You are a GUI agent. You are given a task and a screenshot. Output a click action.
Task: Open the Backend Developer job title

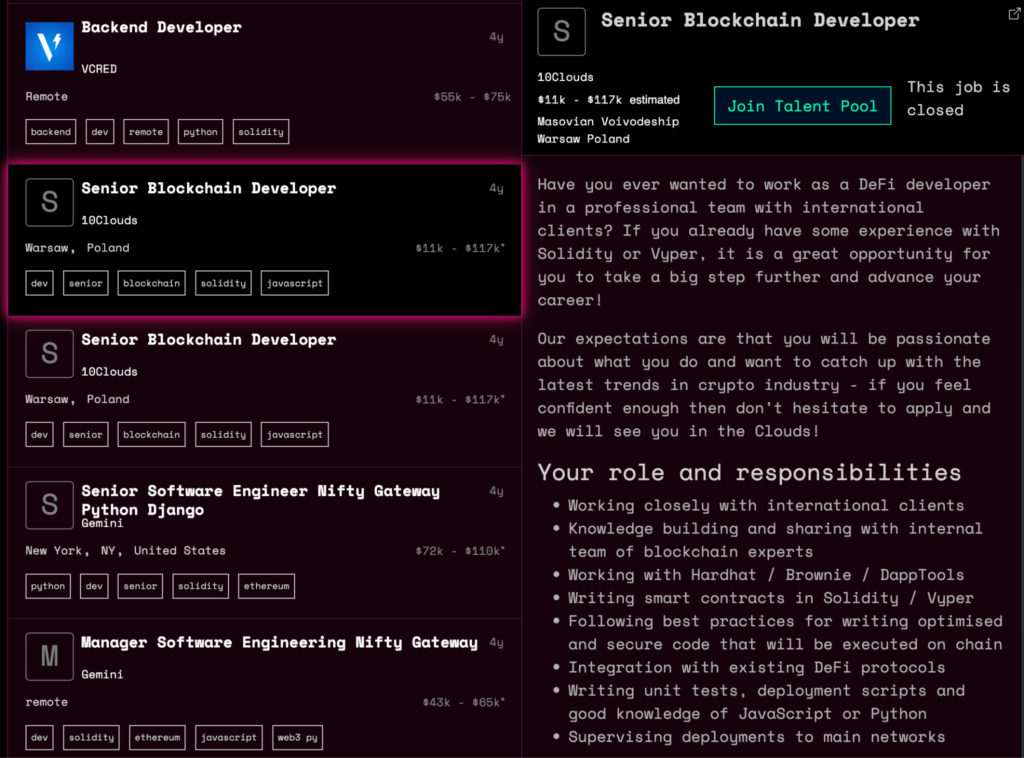click(x=161, y=27)
